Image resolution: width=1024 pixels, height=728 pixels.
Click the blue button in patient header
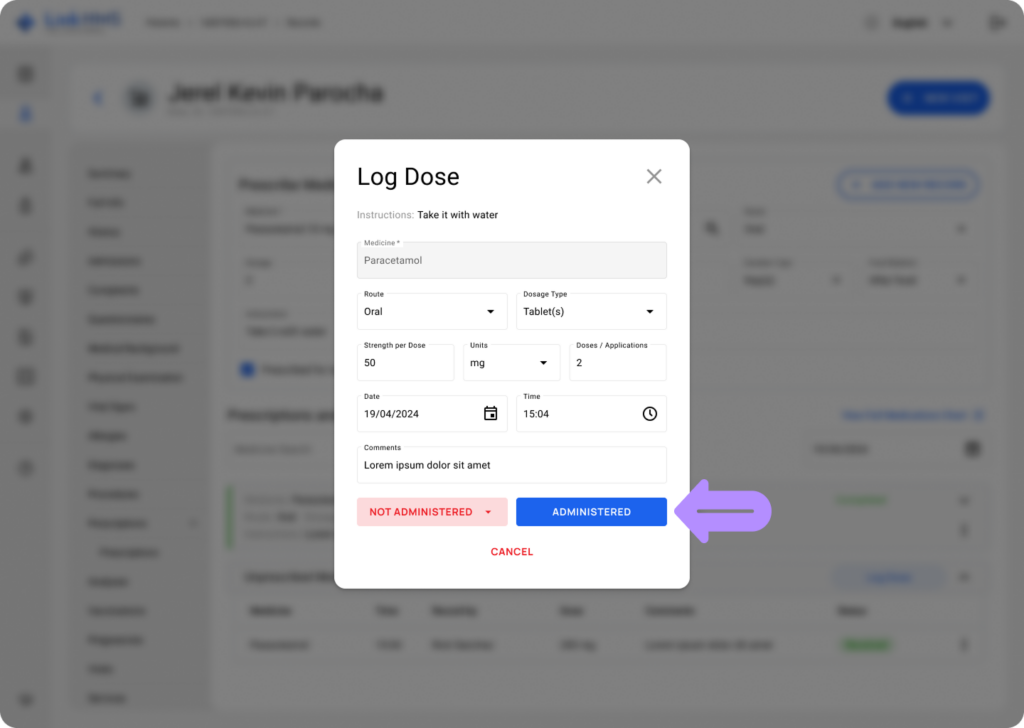tap(938, 98)
